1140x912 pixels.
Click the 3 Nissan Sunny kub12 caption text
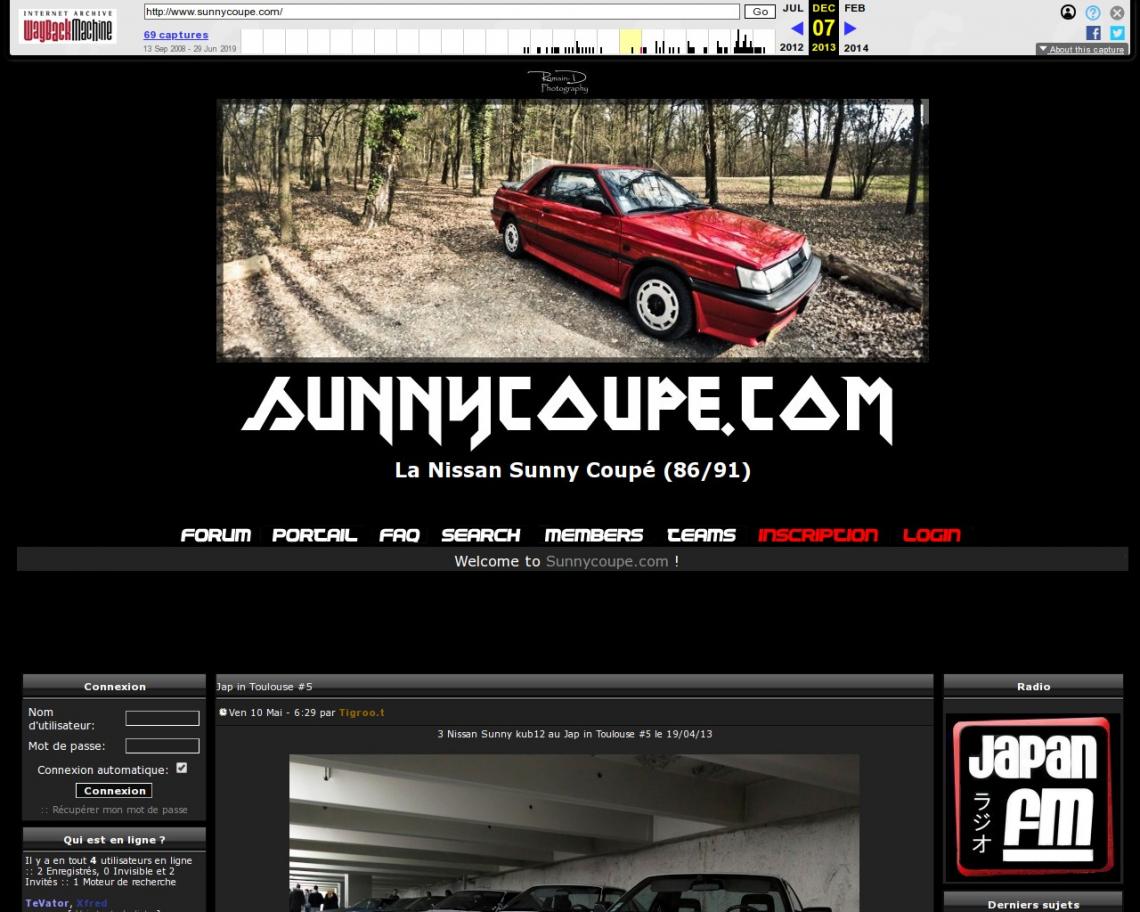tap(574, 734)
